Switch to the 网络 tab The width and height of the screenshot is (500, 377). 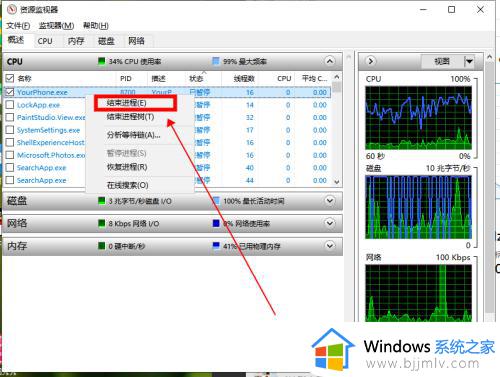136,41
